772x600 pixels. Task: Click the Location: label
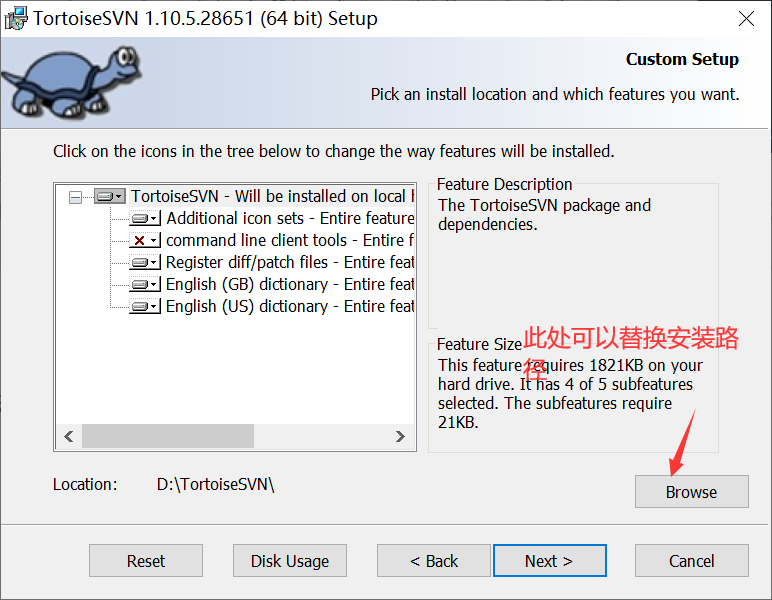[x=85, y=484]
